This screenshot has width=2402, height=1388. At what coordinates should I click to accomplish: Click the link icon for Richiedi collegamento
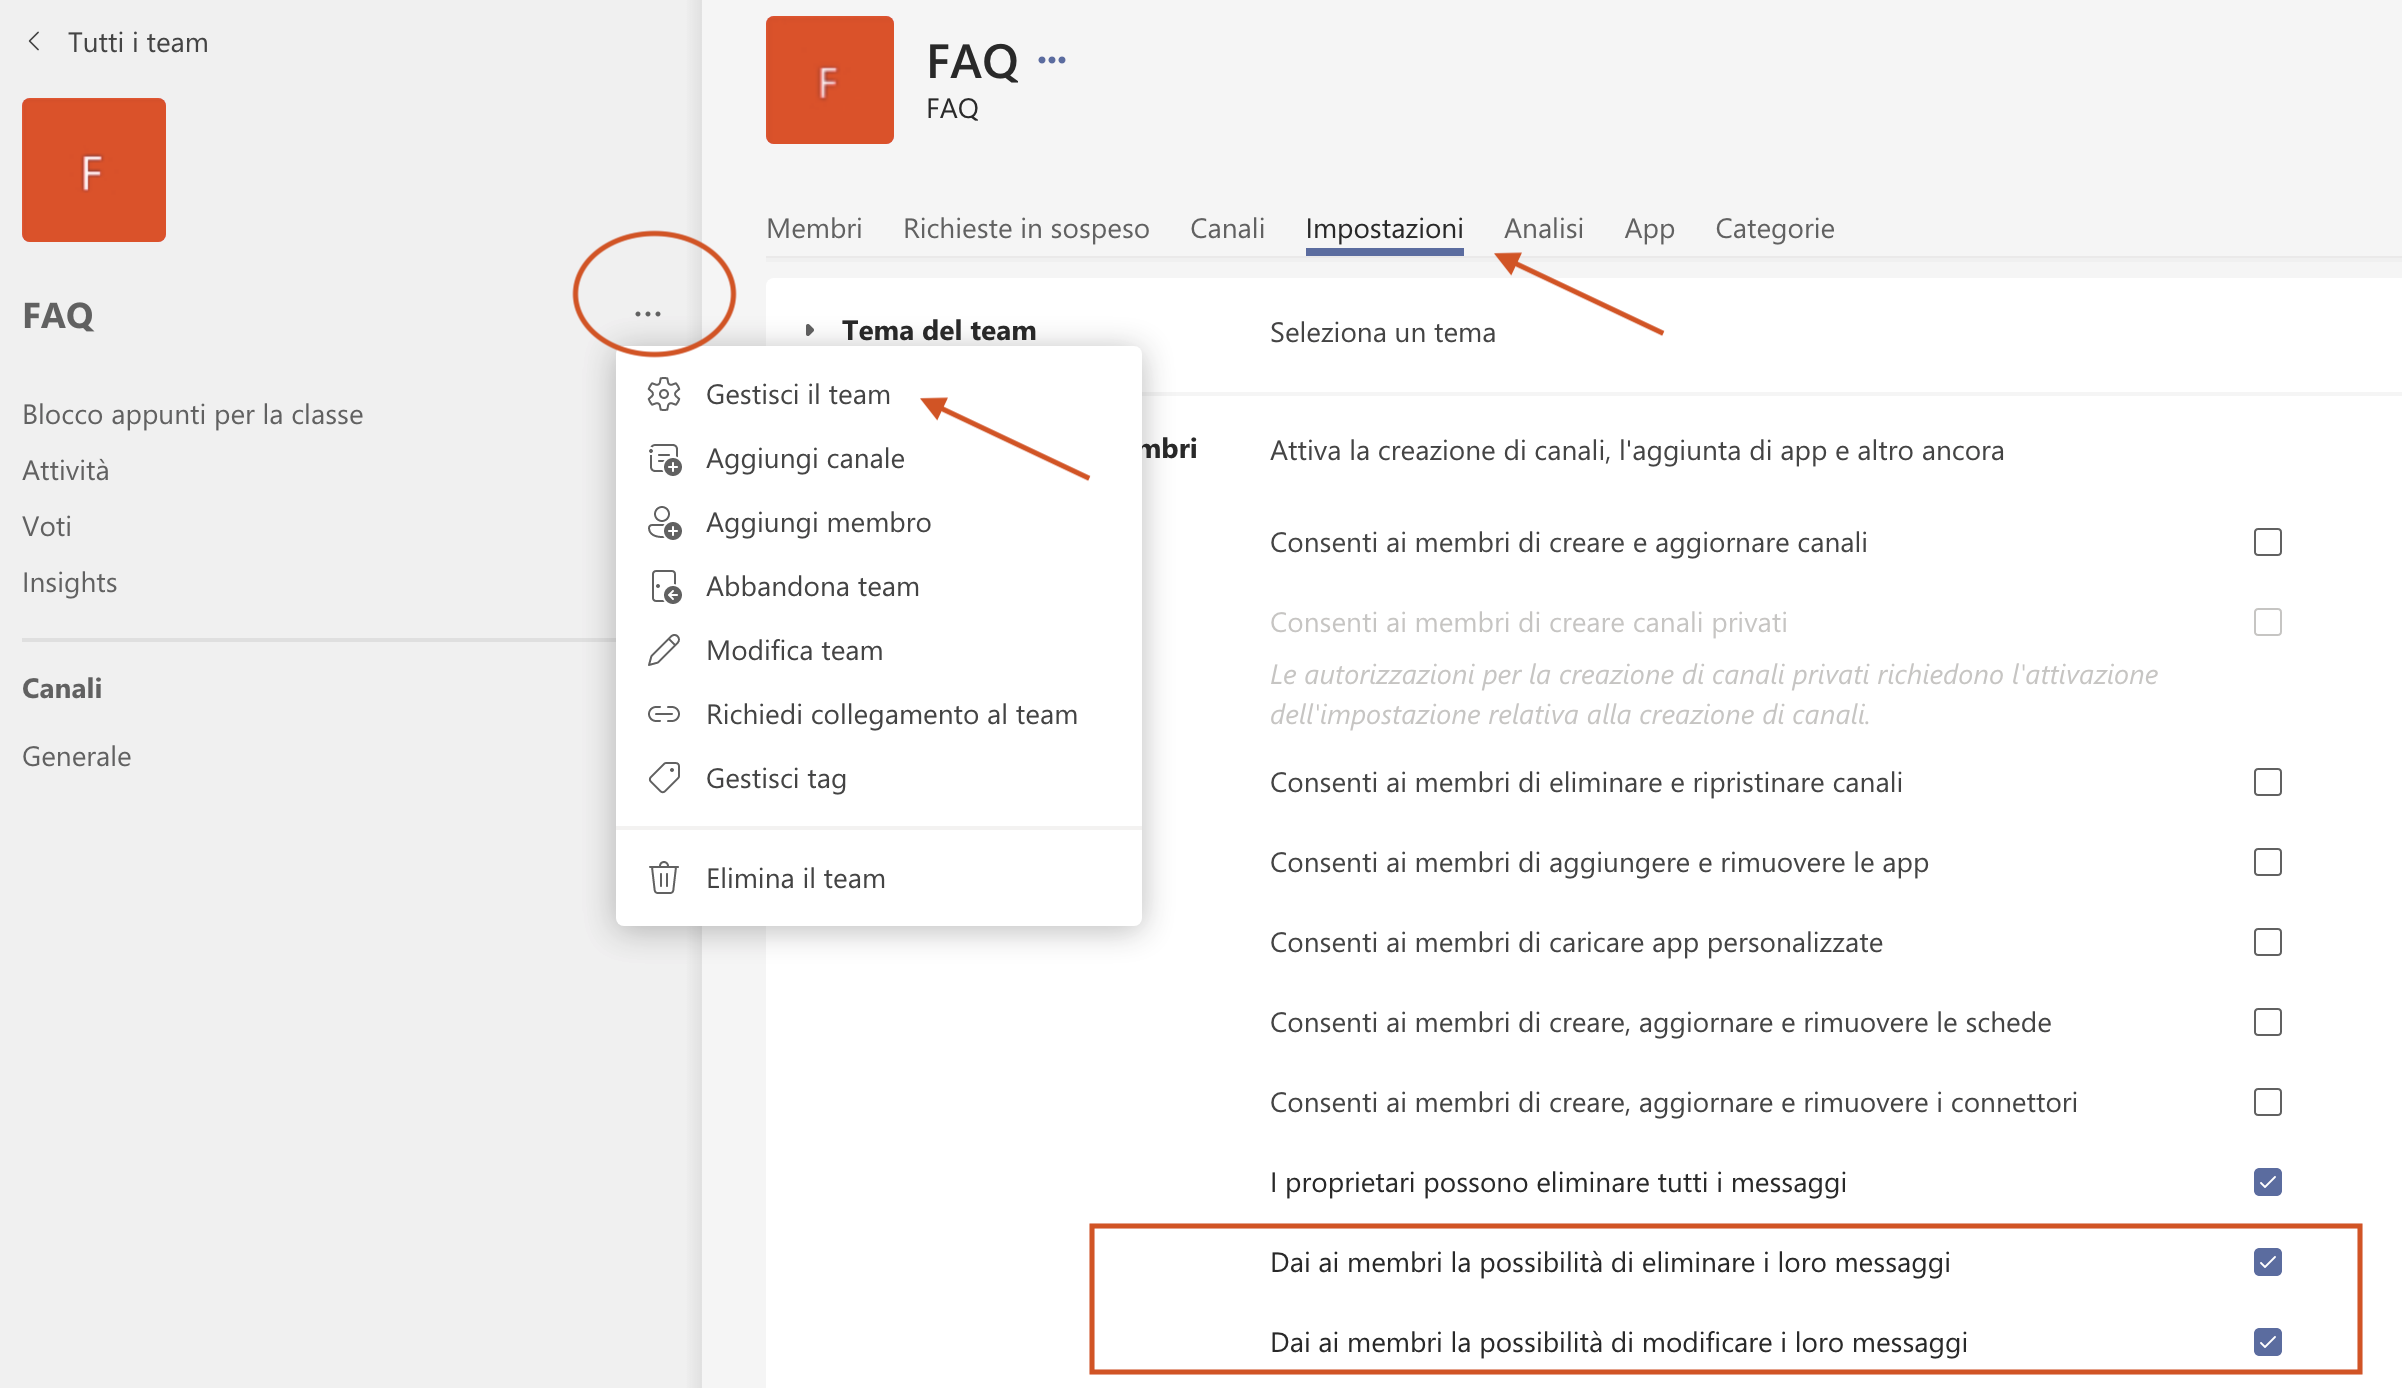click(664, 714)
